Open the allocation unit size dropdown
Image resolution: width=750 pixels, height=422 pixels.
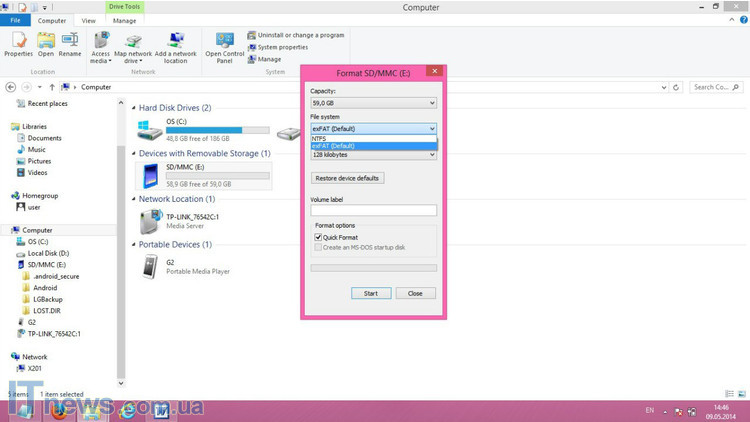(373, 155)
